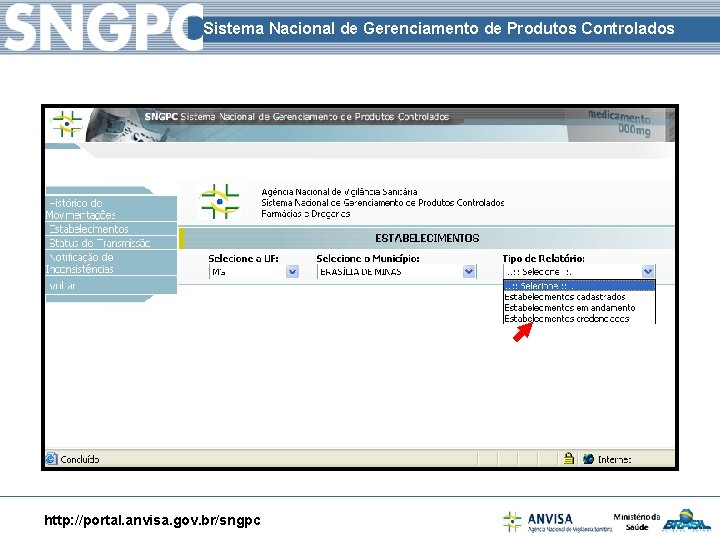Select Estabelecimentos cadastrados report type

coord(579,297)
